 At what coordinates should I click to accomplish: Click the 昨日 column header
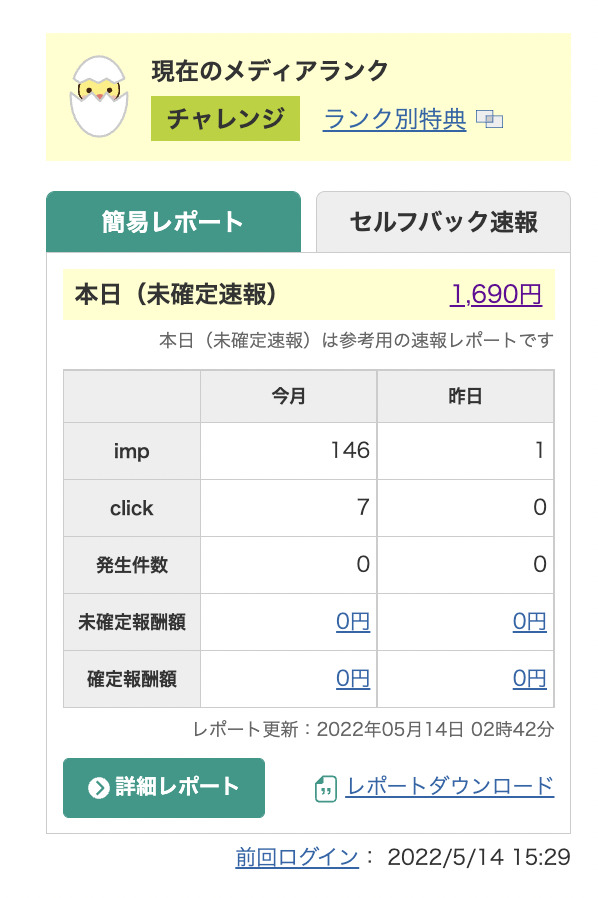pyautogui.click(x=465, y=396)
